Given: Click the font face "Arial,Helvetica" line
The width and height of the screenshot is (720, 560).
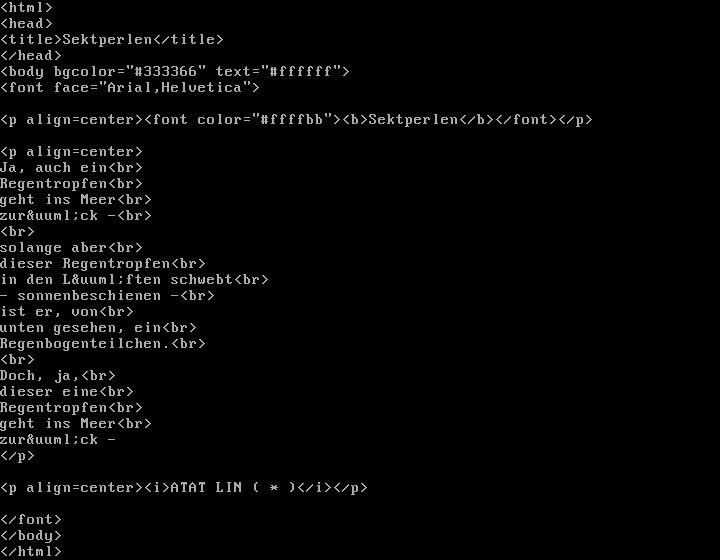Looking at the screenshot, I should 130,88.
